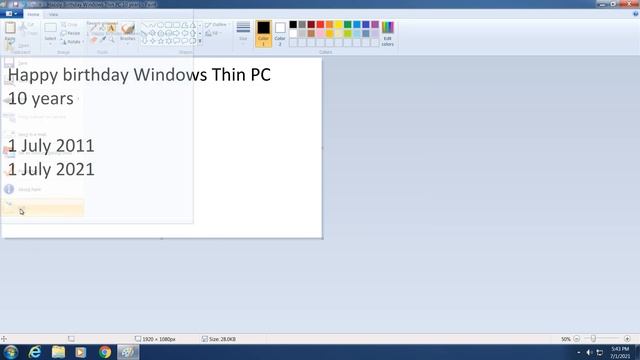This screenshot has width=640, height=360.
Task: Click the zoom in plus button
Action: (x=627, y=339)
